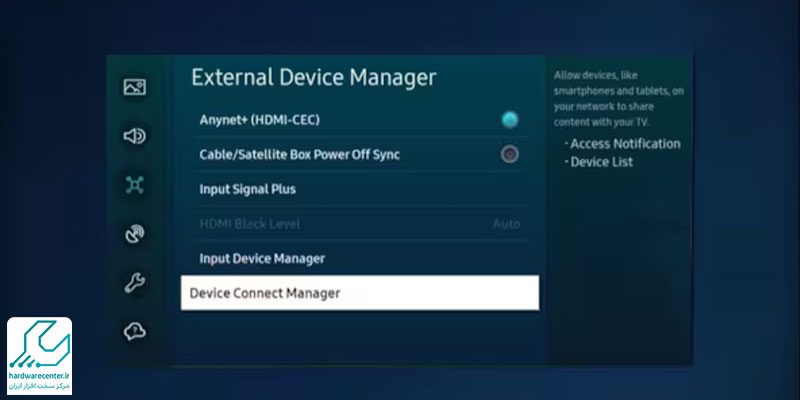The height and width of the screenshot is (400, 800).
Task: Open Input Device Manager
Action: click(x=262, y=259)
